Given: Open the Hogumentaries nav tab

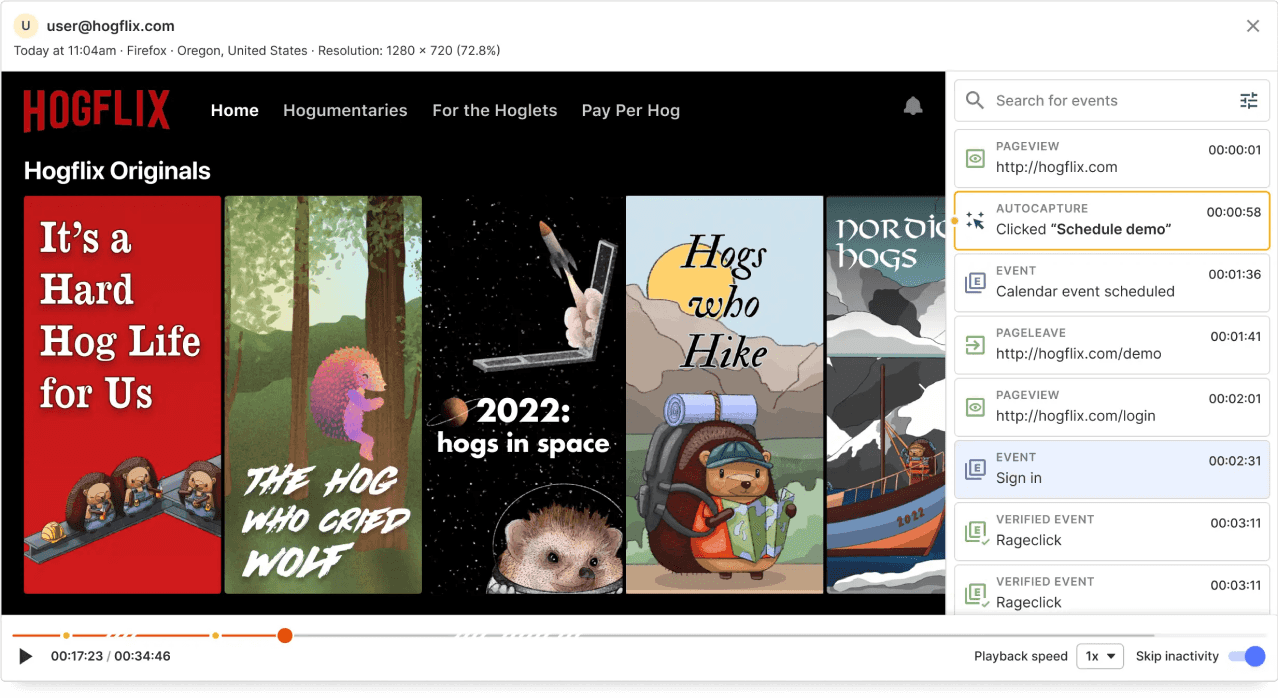Looking at the screenshot, I should (345, 110).
